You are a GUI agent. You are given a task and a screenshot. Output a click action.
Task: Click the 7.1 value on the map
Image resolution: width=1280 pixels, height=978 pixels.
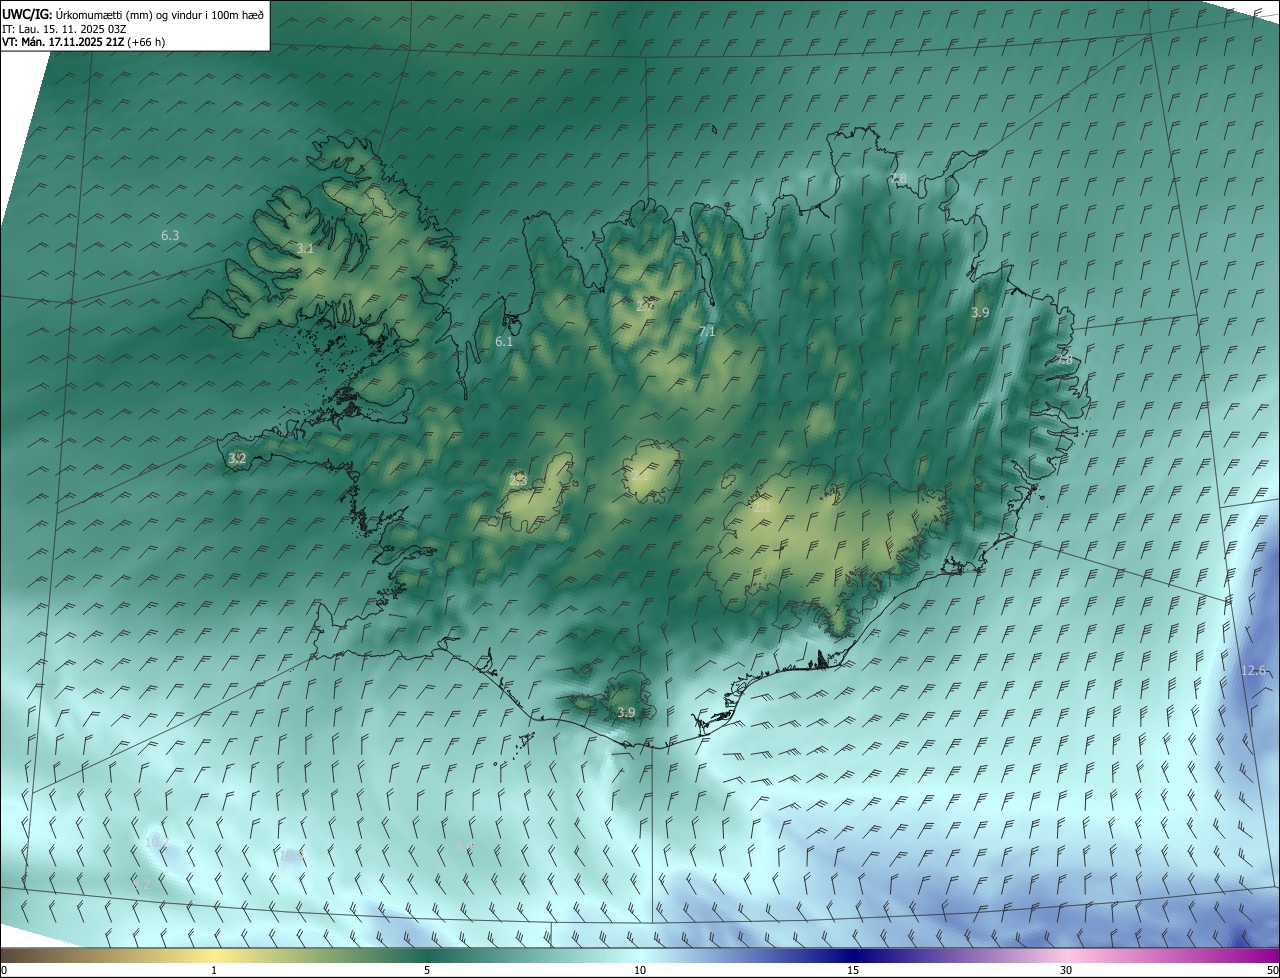point(707,331)
